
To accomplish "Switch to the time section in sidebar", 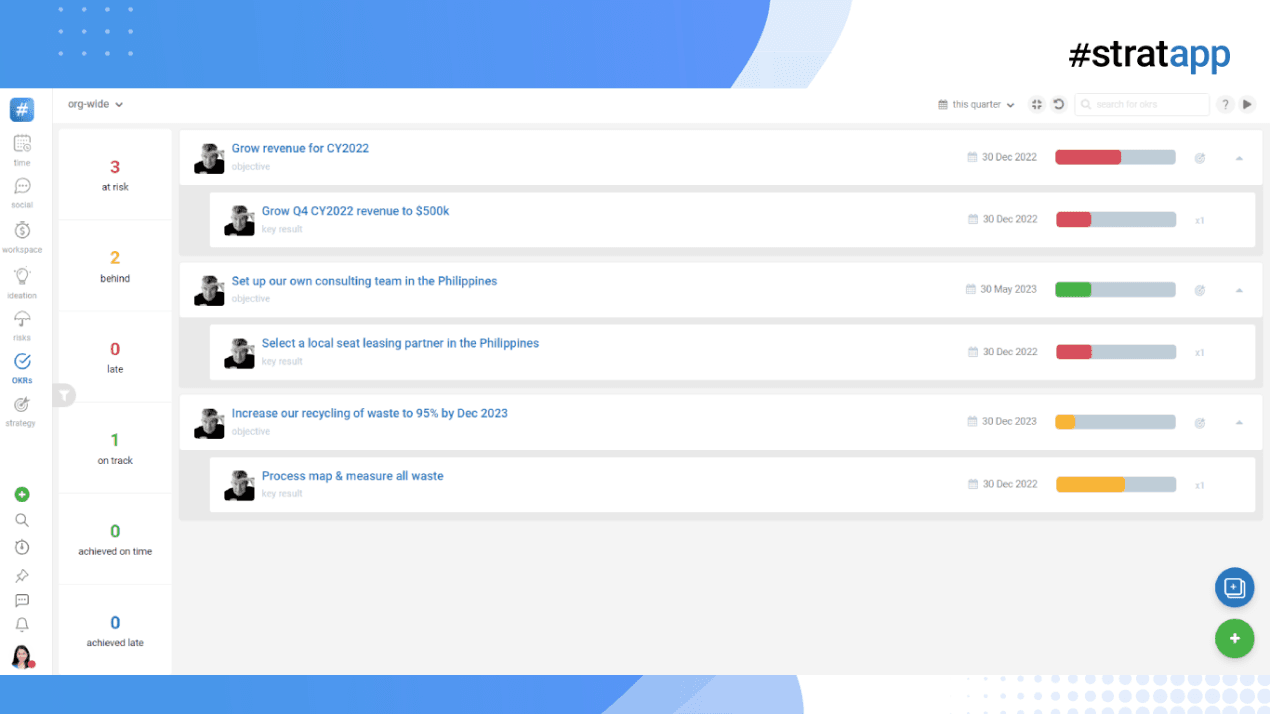I will [x=22, y=144].
